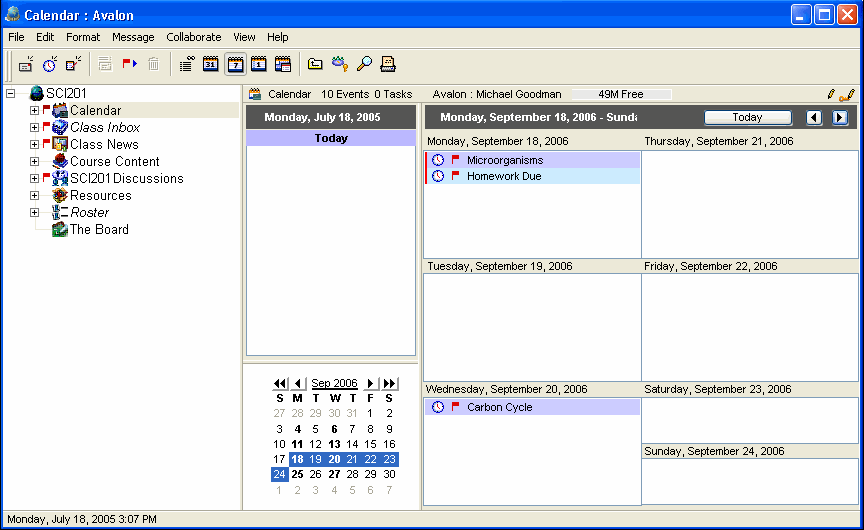Screen dimensions: 864x530
Task: Click the pencil icon in the header bar
Action: click(x=831, y=94)
